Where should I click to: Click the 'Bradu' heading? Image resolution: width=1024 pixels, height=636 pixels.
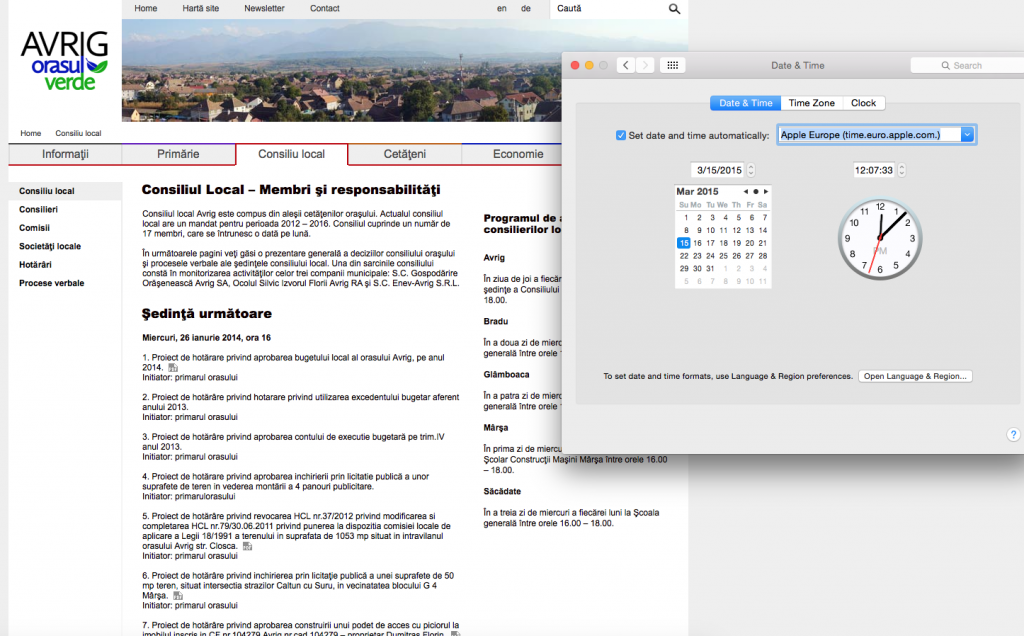point(496,321)
